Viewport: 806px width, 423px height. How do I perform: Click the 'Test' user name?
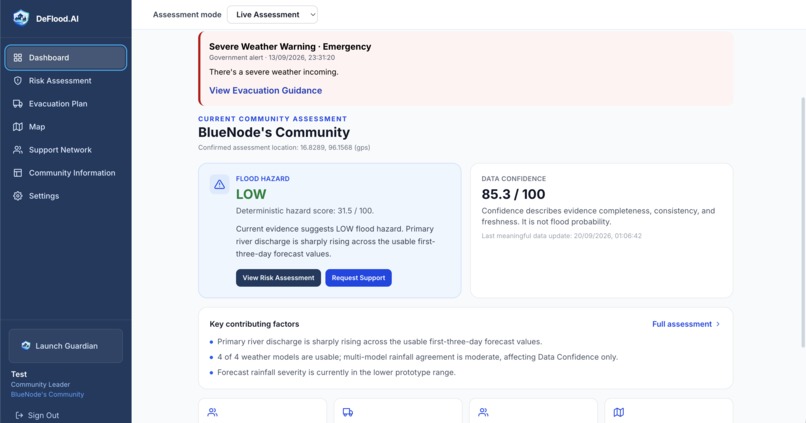(x=19, y=374)
